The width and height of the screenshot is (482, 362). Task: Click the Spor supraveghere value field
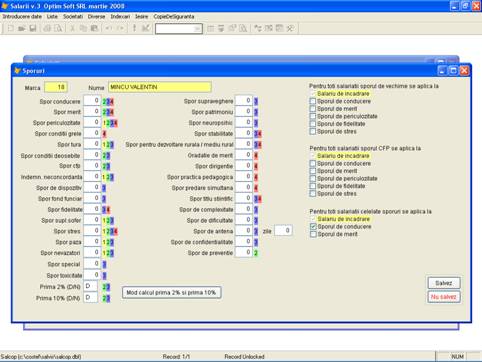point(244,101)
